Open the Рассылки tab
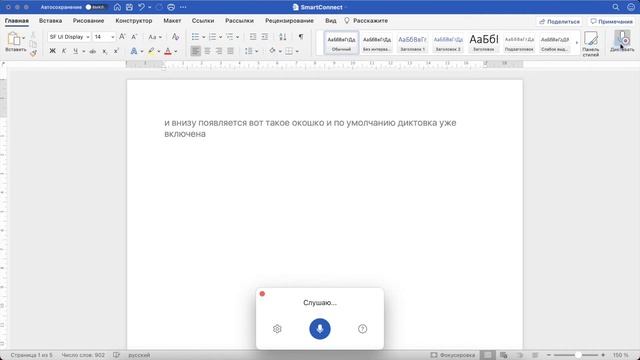The image size is (640, 360). click(x=239, y=20)
